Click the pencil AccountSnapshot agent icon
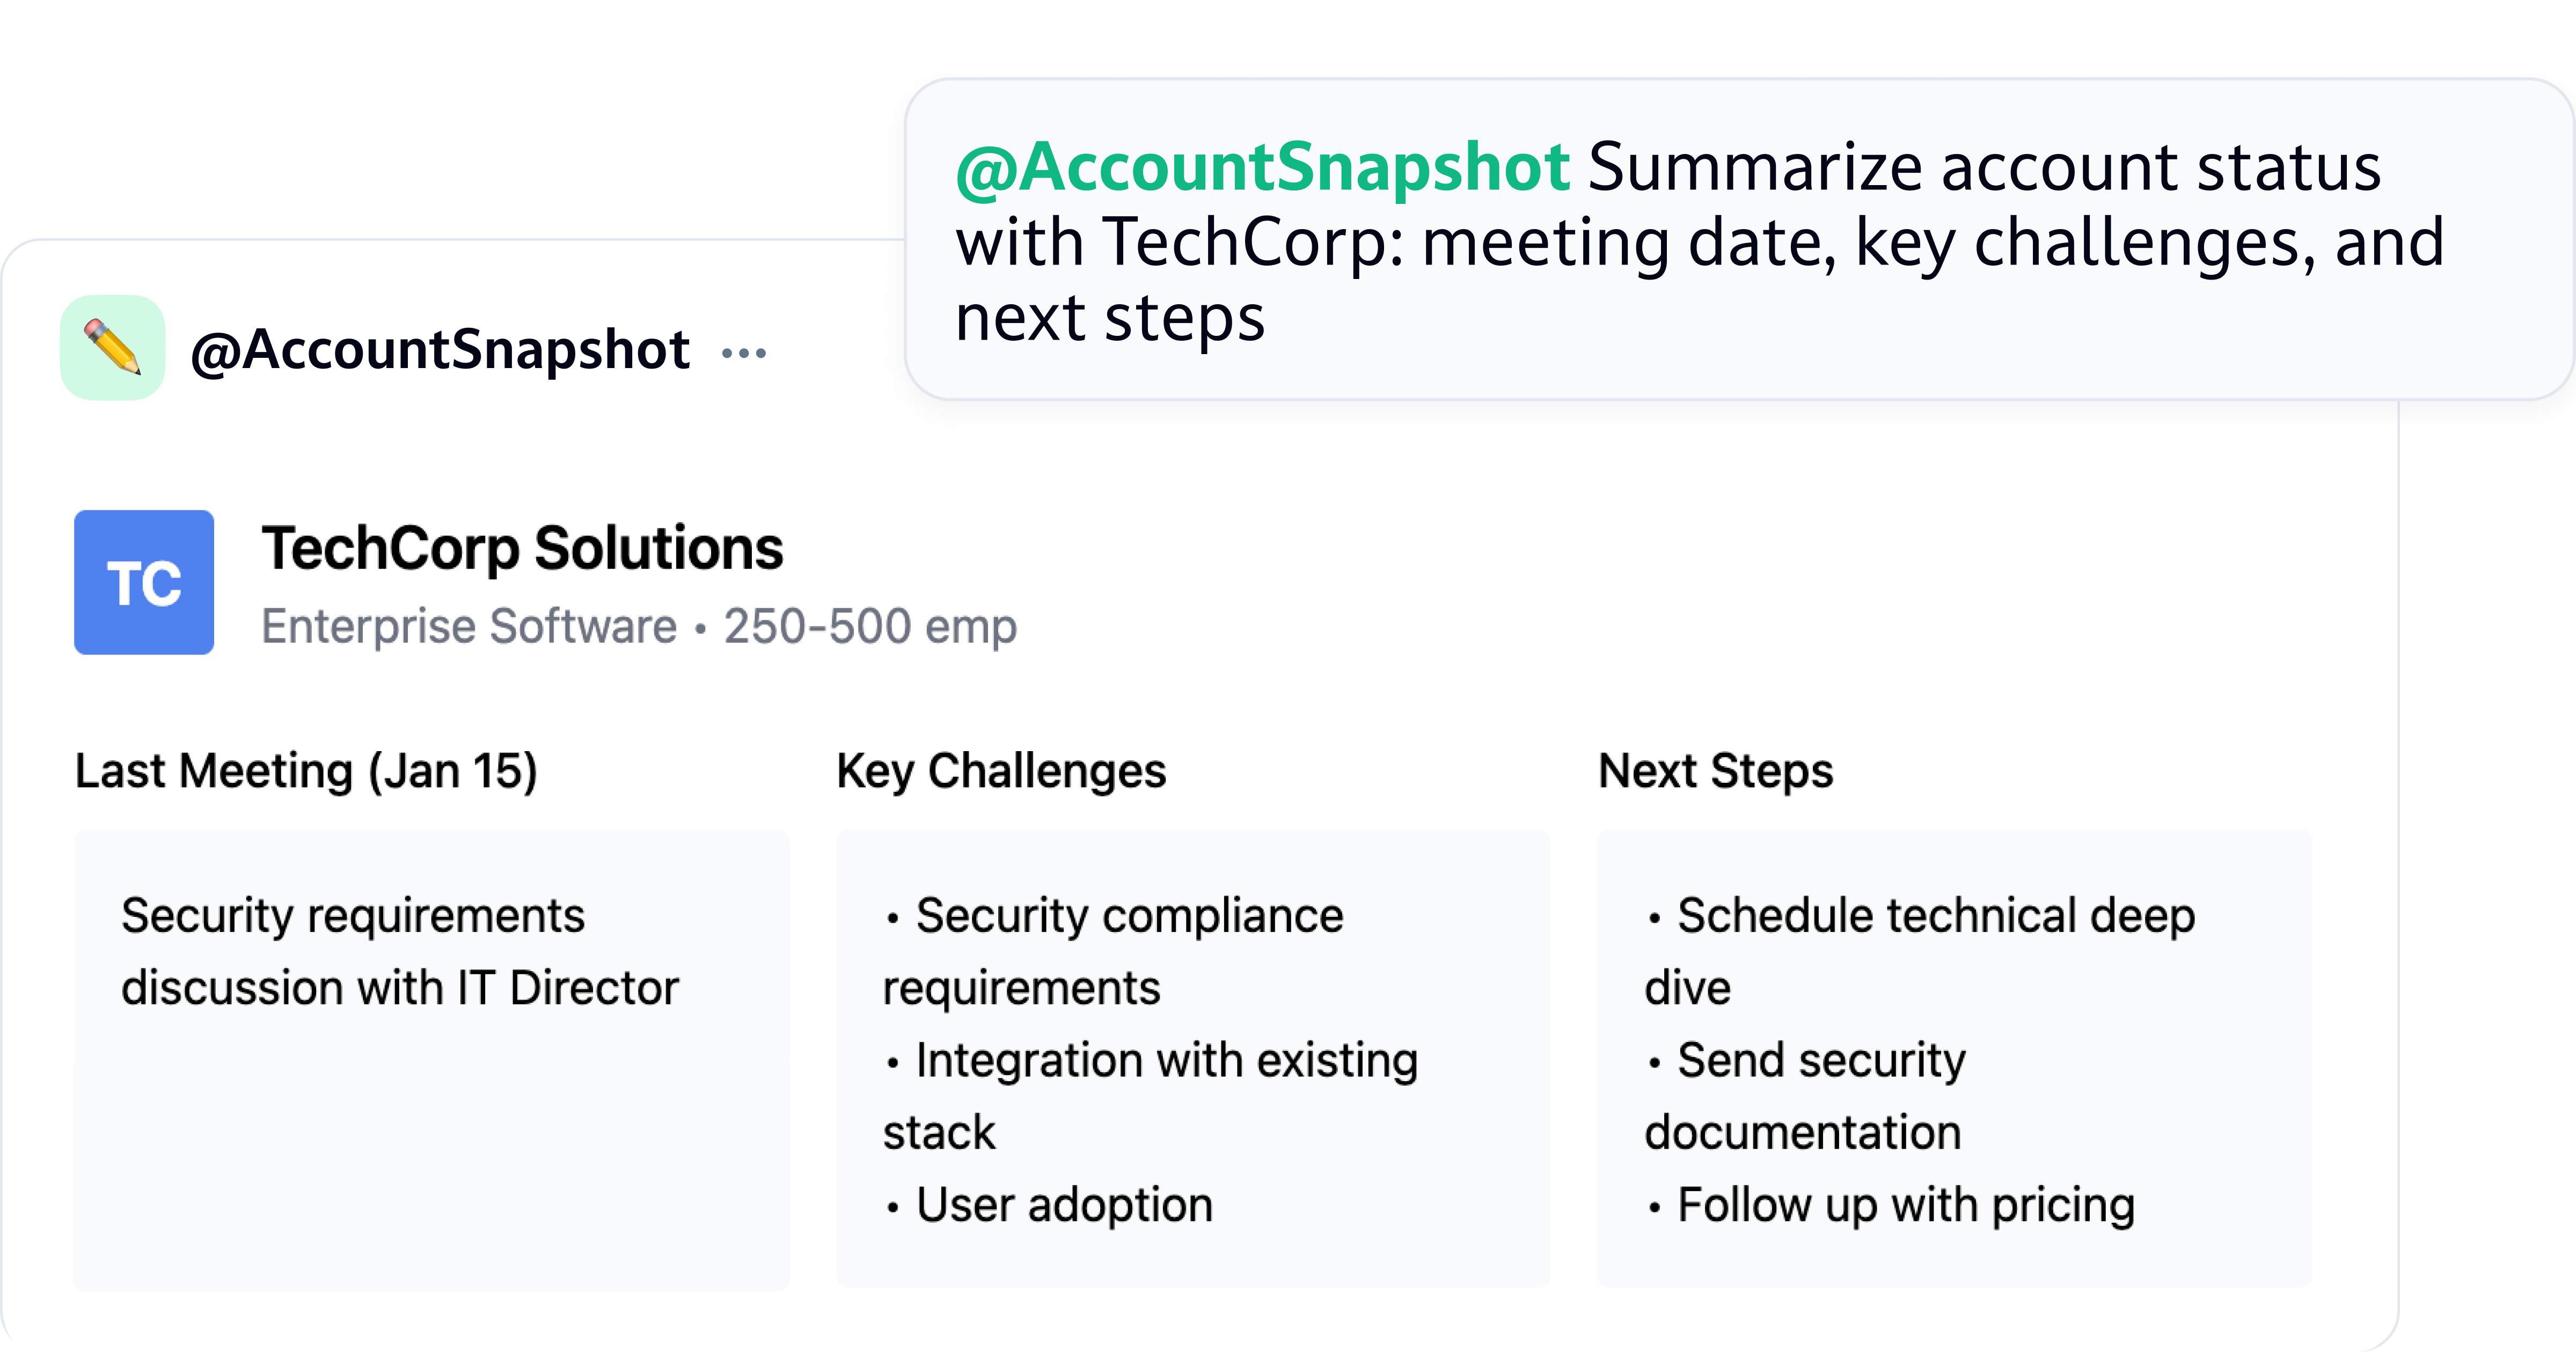This screenshot has height=1352, width=2576. click(113, 348)
